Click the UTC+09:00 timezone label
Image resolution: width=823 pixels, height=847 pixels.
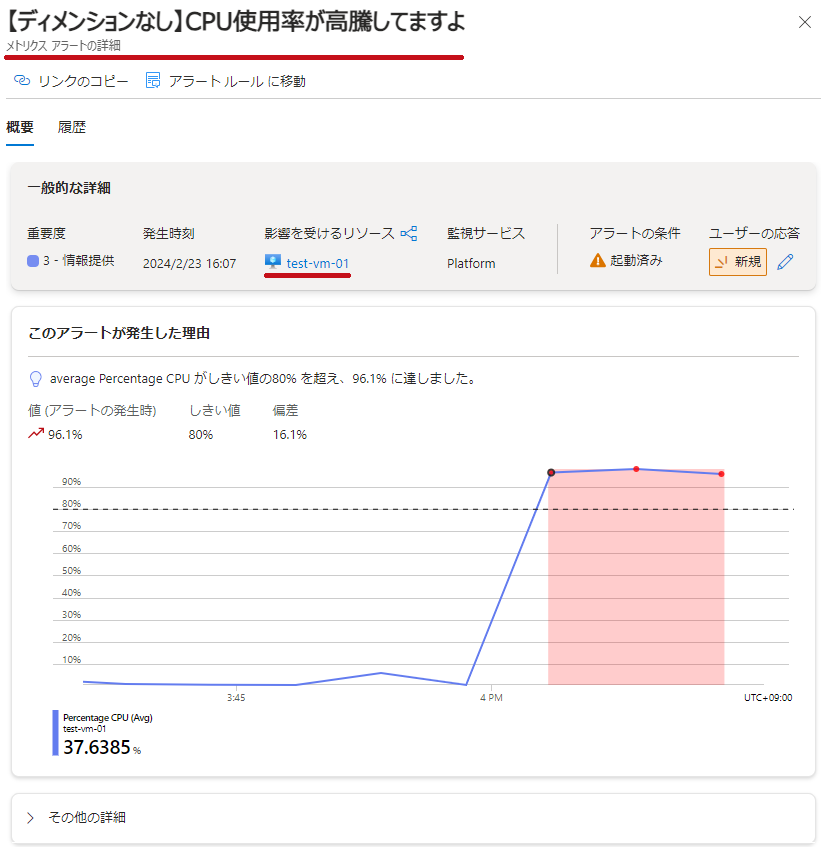pyautogui.click(x=768, y=697)
